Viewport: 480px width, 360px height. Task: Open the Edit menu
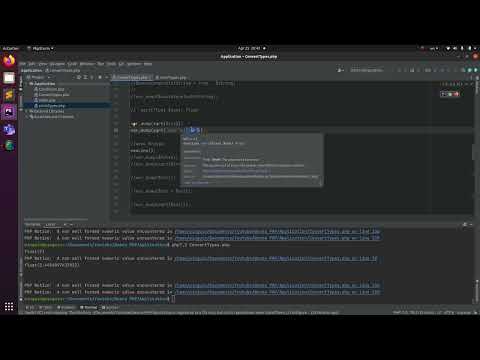(x=32, y=64)
